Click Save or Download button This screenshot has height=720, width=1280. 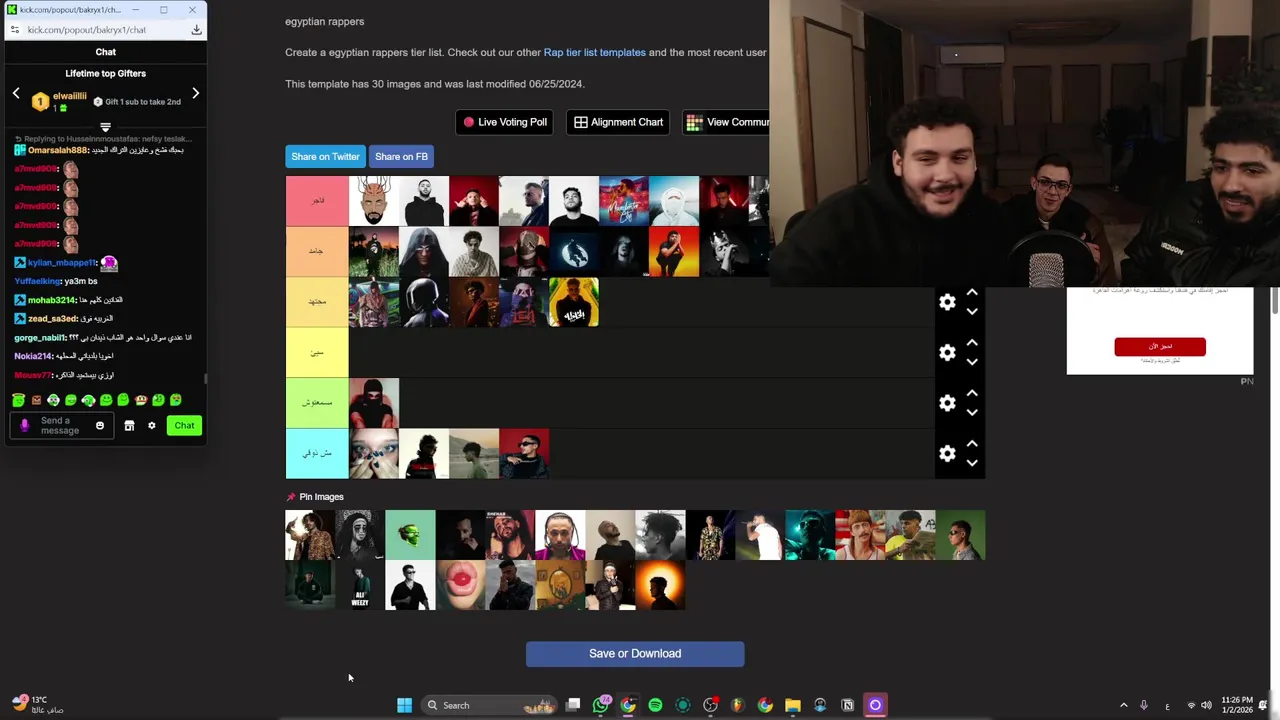pyautogui.click(x=635, y=654)
